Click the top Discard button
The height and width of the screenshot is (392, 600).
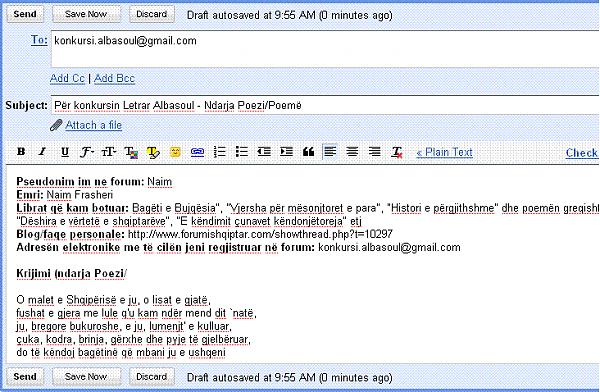(x=152, y=14)
